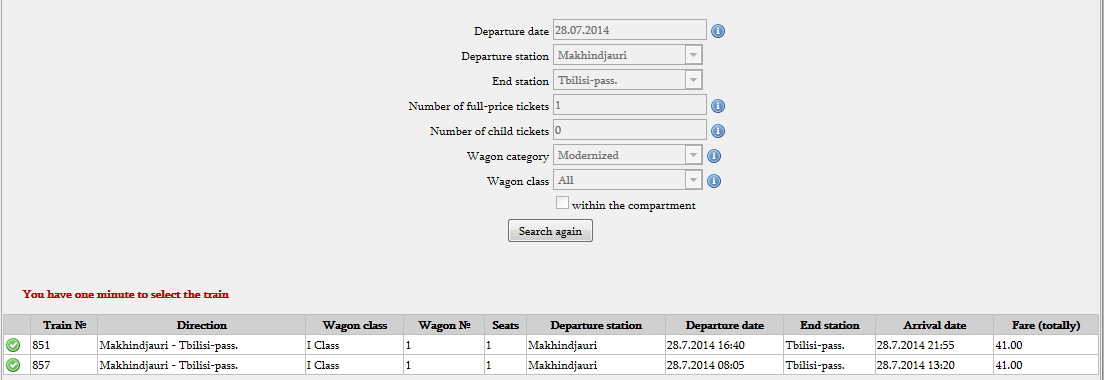This screenshot has height=380, width=1104.
Task: Click the Train № column header
Action: coord(64,325)
